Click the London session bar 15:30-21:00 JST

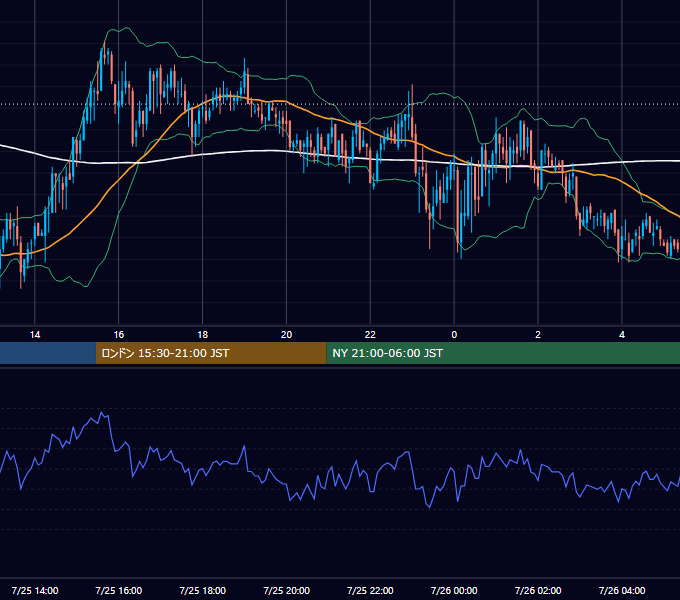coord(211,353)
